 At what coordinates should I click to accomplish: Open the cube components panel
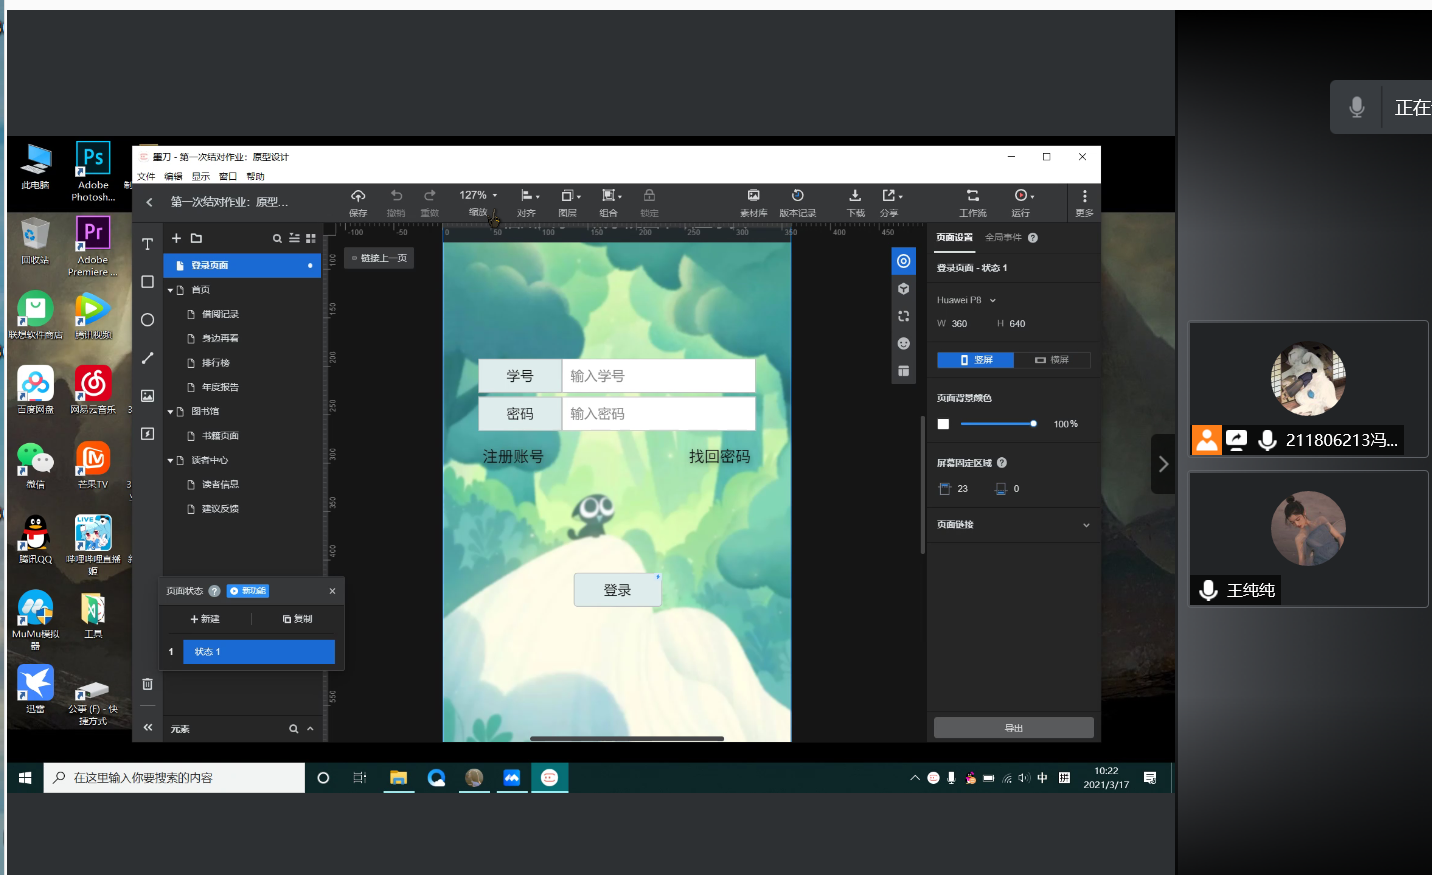[903, 289]
